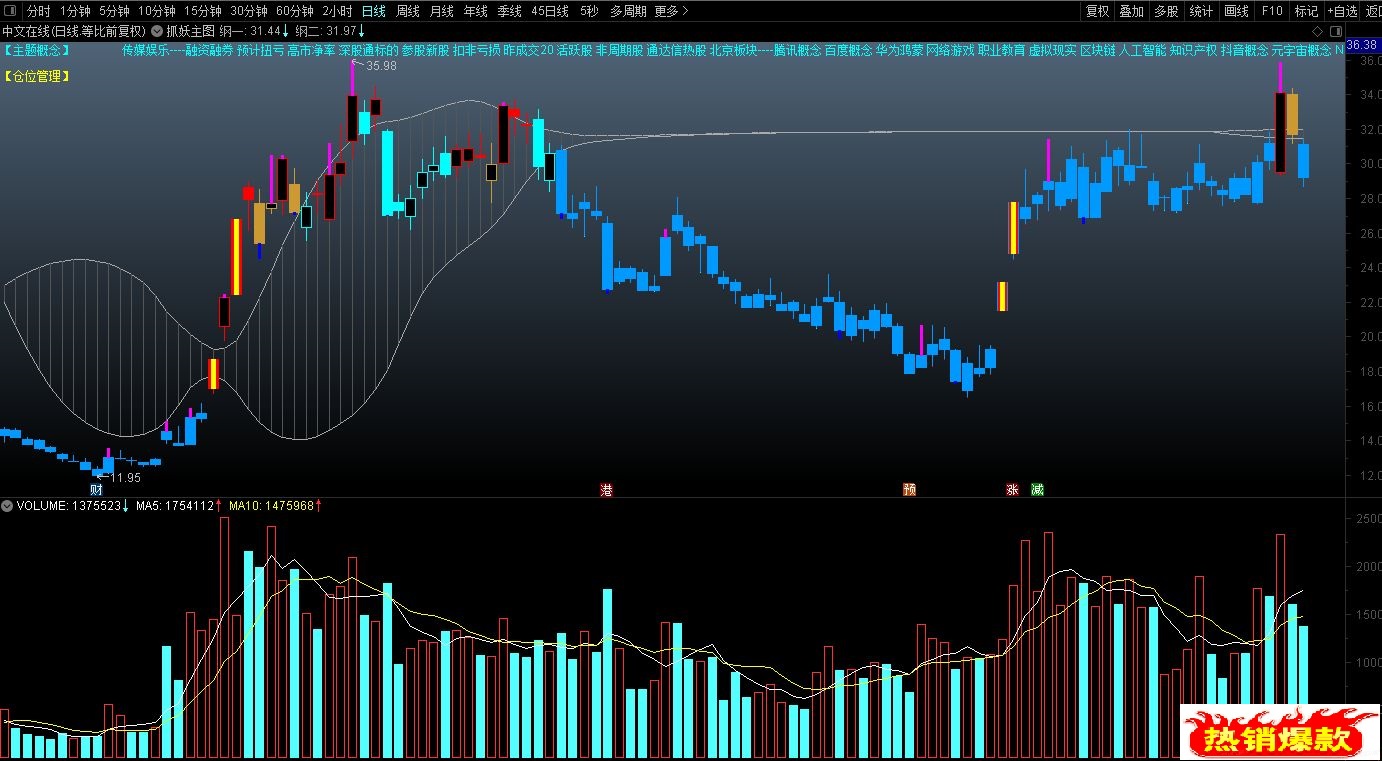The image size is (1382, 761).
Task: Click the 华为鸿蒙 concept tag
Action: click(899, 49)
